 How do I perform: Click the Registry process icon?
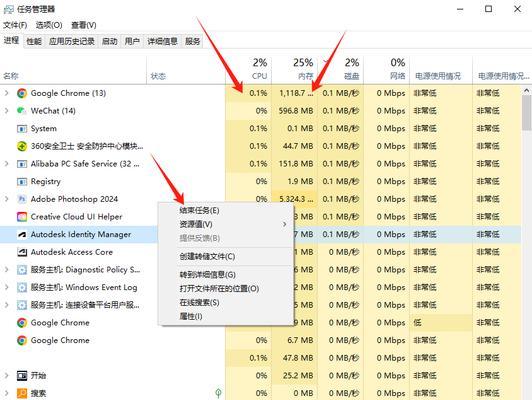(x=22, y=182)
